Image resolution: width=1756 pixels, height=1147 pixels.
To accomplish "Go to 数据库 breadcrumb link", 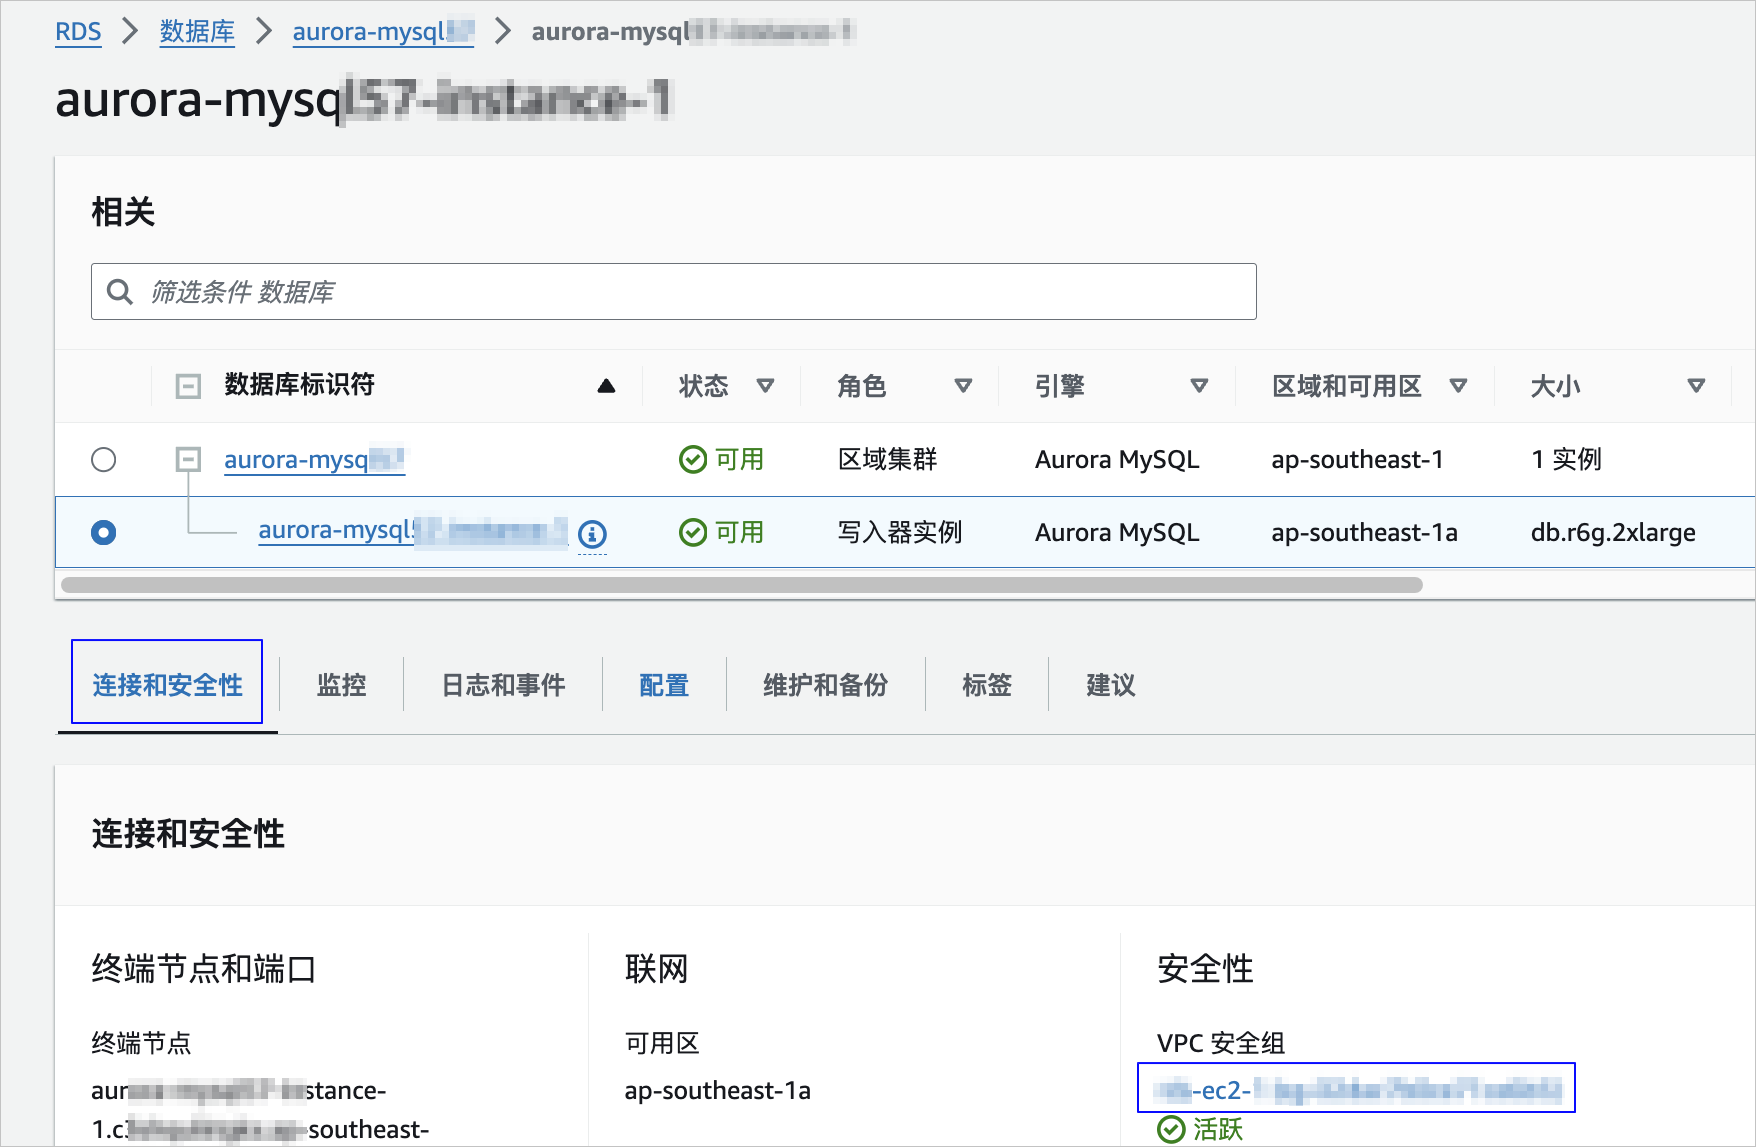I will [197, 32].
